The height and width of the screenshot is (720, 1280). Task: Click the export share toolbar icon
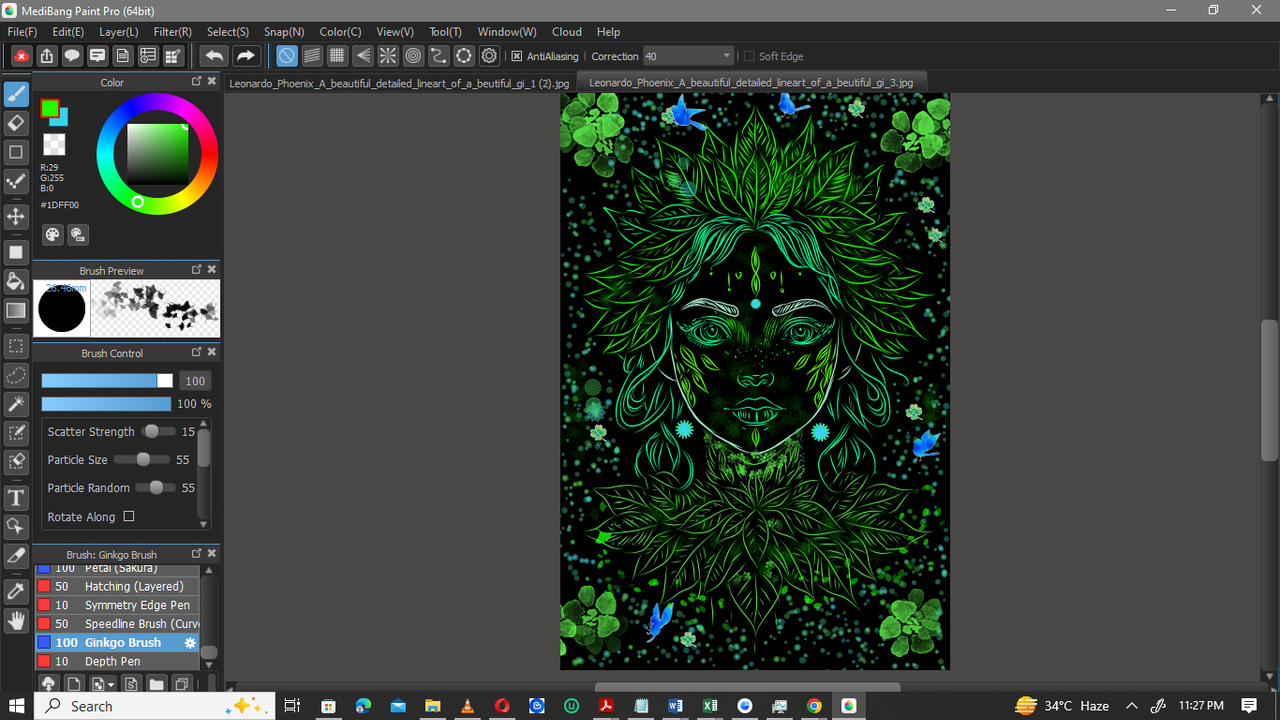pyautogui.click(x=47, y=56)
